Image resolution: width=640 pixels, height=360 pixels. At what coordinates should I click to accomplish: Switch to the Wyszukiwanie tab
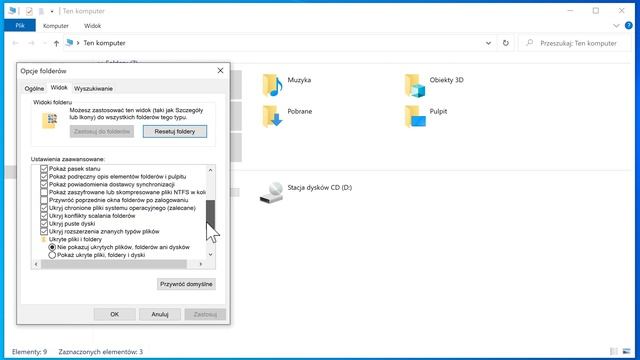click(x=93, y=89)
